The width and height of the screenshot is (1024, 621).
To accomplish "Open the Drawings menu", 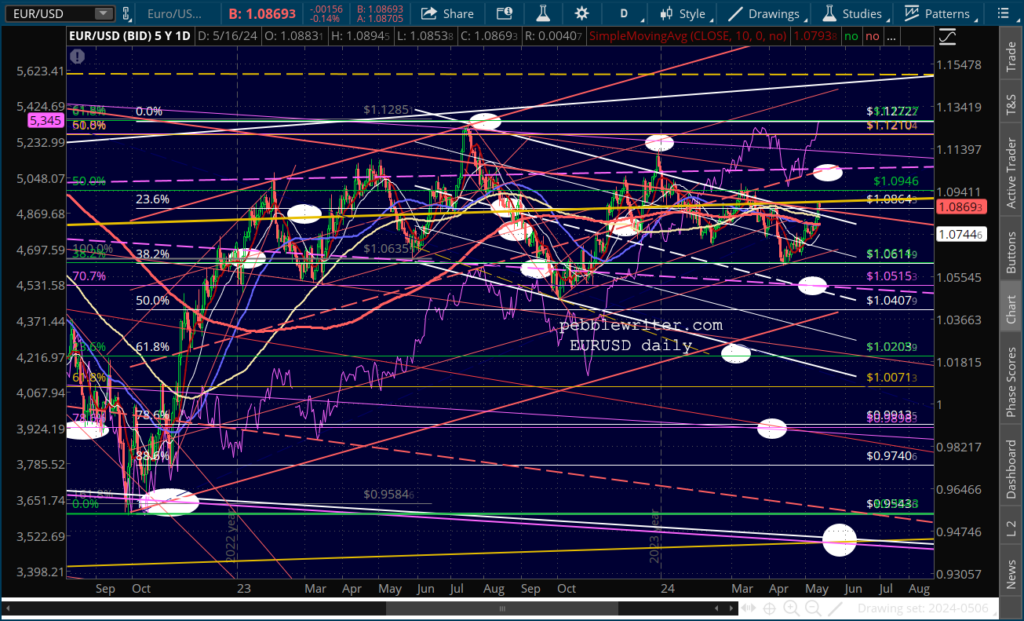I will coord(766,13).
